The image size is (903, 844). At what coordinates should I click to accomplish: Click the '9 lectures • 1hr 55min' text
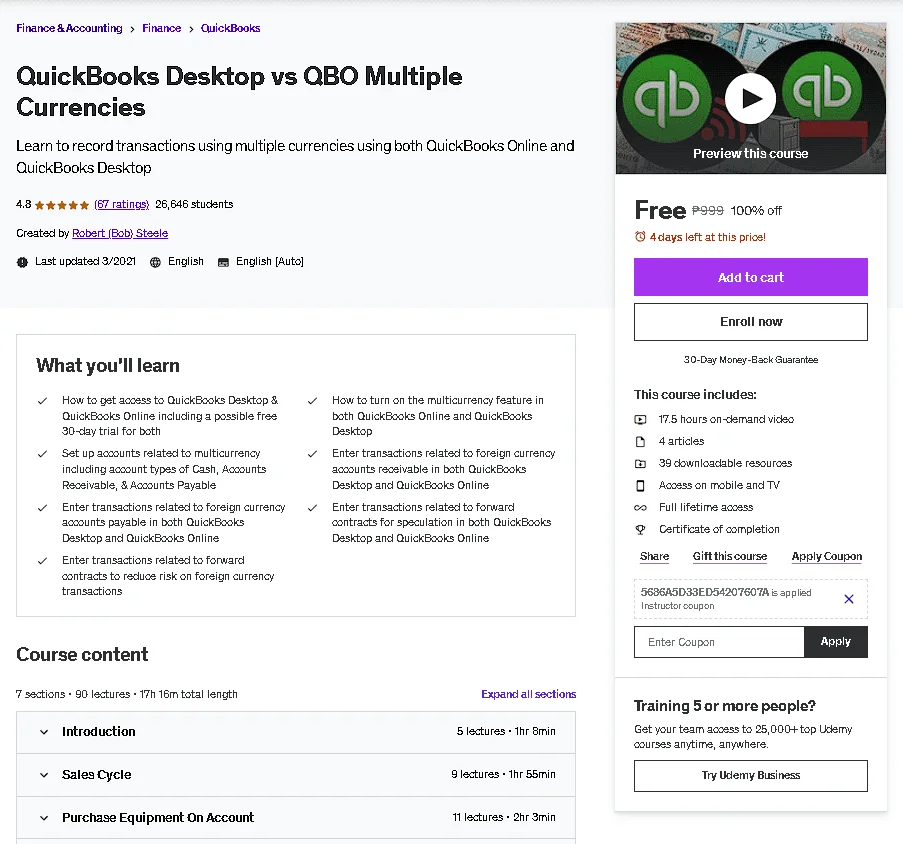pos(503,774)
